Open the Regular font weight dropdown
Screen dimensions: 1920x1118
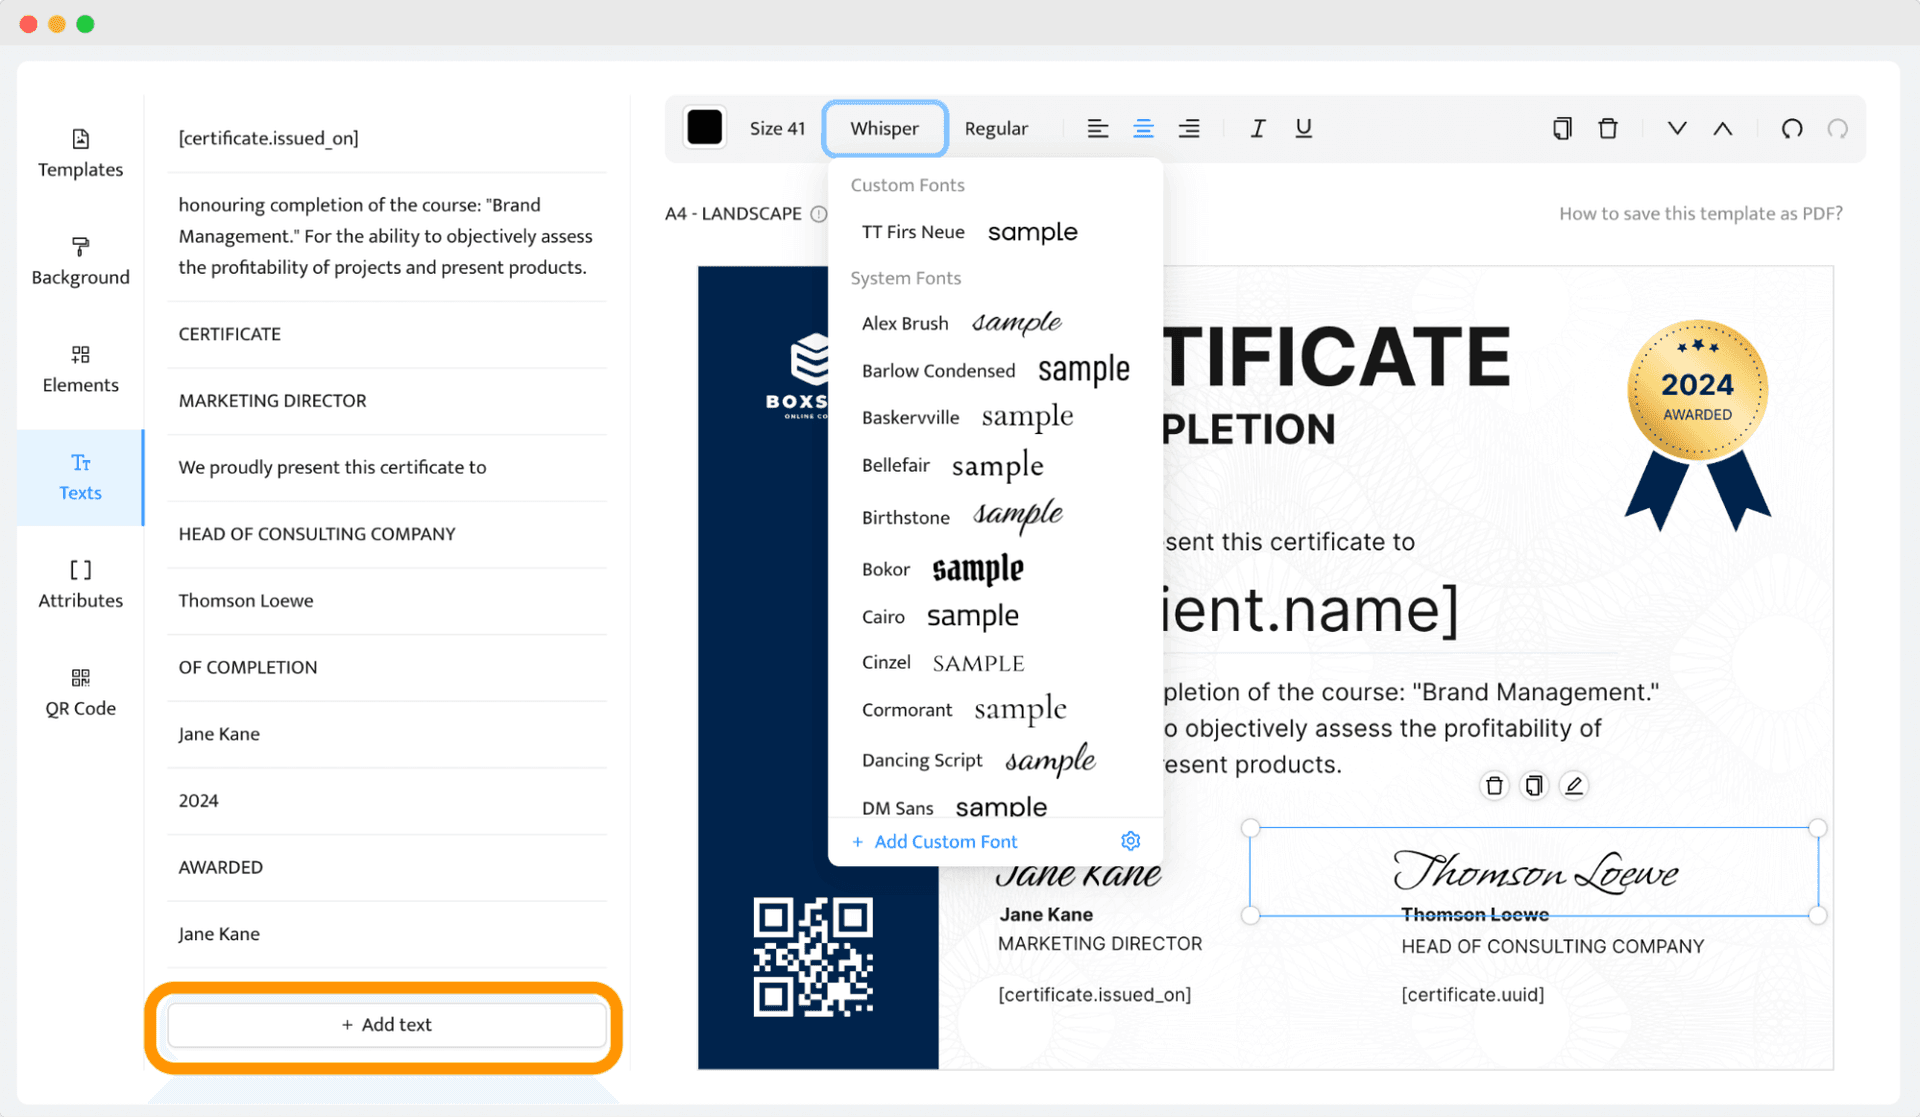[x=996, y=128]
